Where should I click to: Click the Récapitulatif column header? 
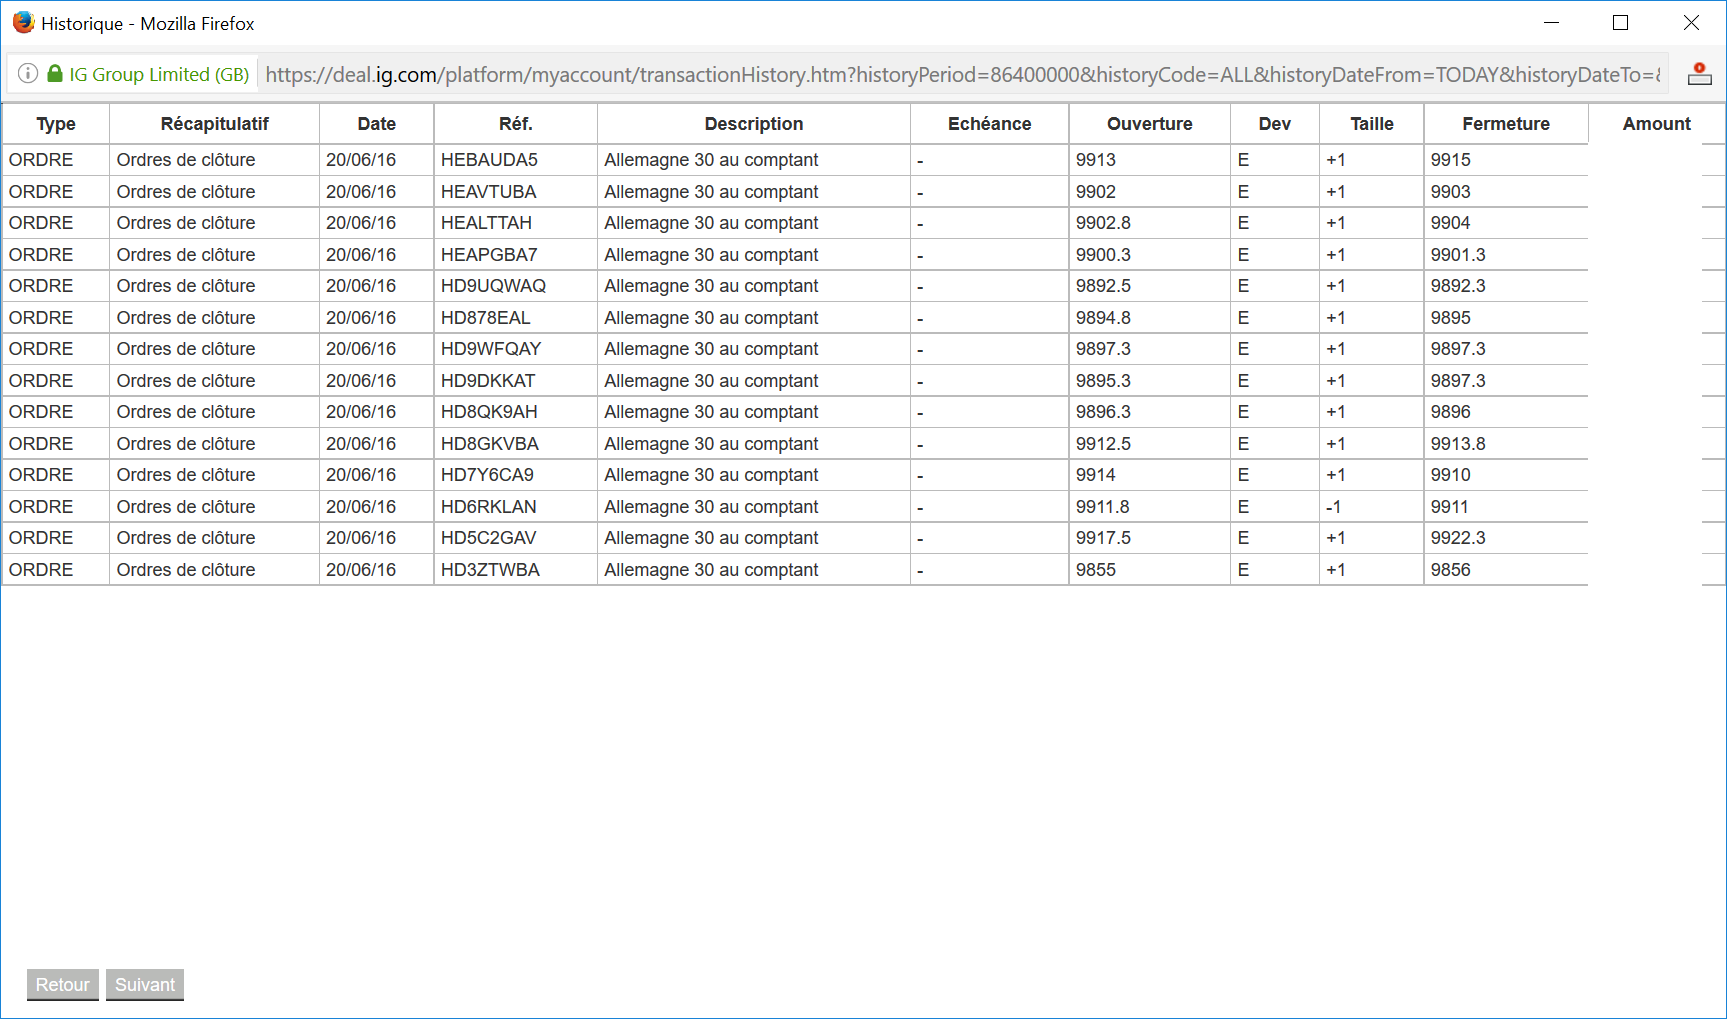coord(215,124)
